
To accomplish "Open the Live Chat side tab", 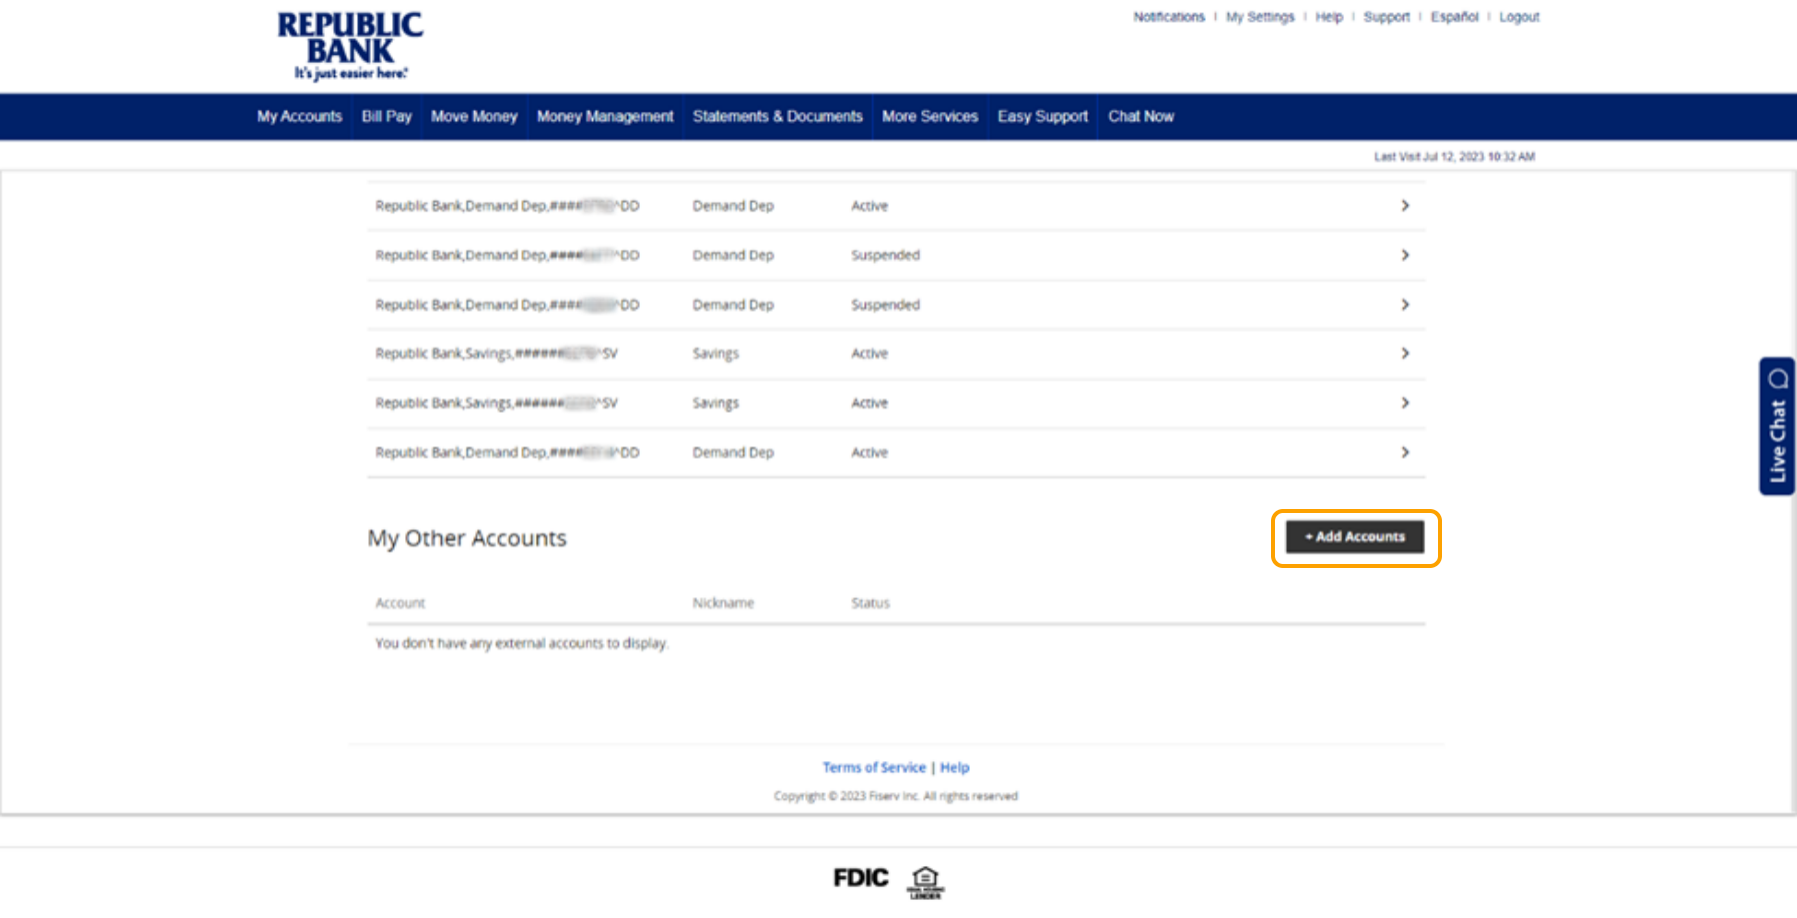I will pyautogui.click(x=1777, y=426).
